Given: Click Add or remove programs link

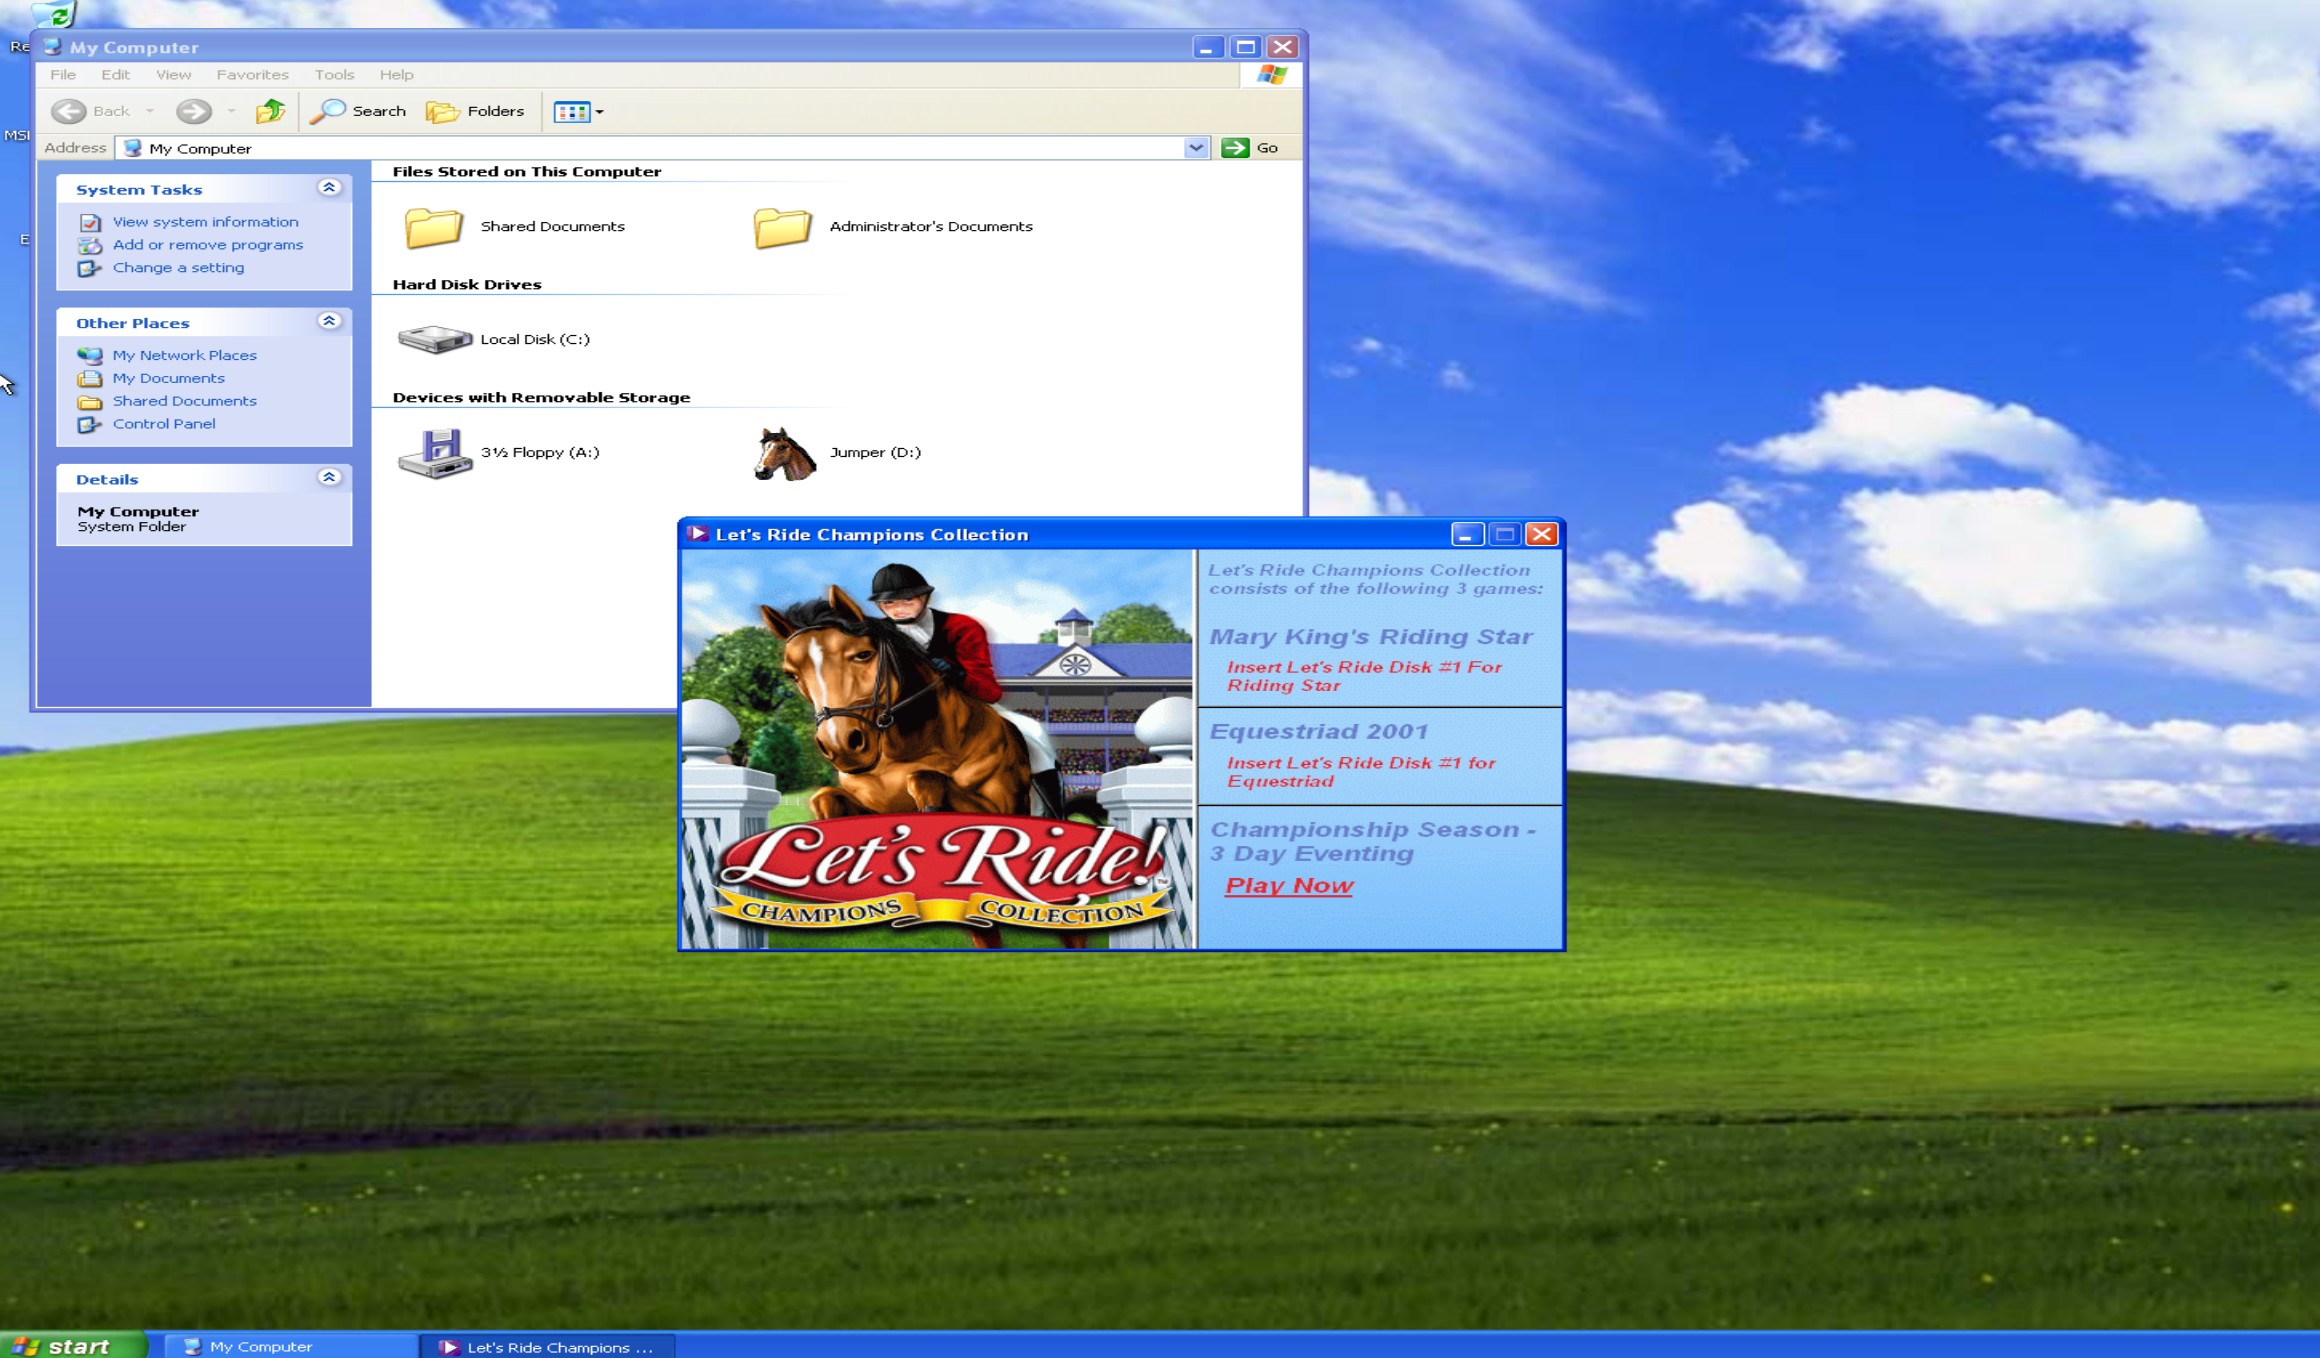Looking at the screenshot, I should pos(208,245).
